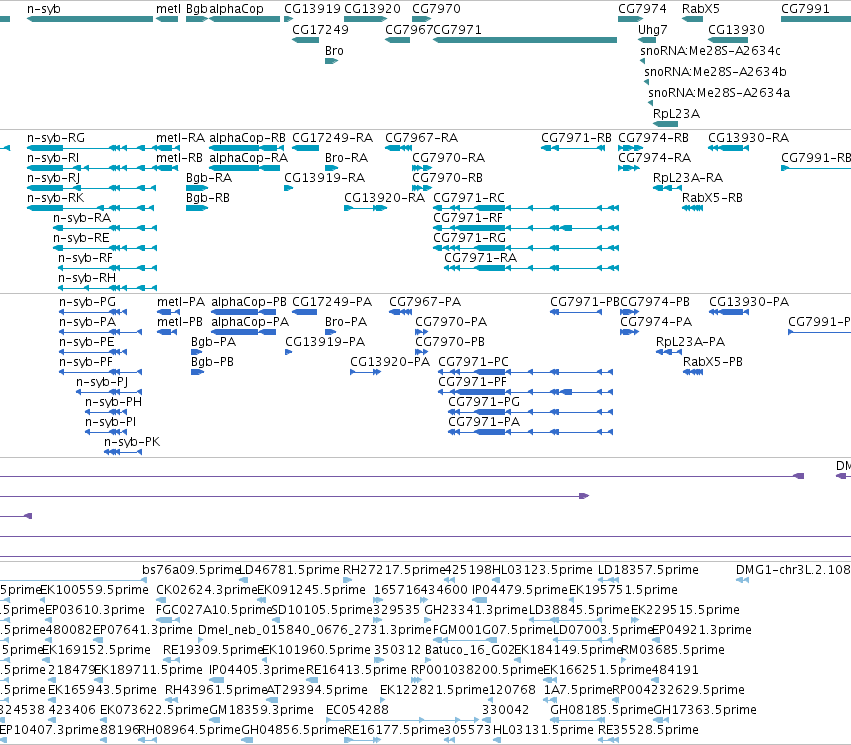Open protein Bgb-PB label
The width and height of the screenshot is (851, 745).
click(212, 362)
